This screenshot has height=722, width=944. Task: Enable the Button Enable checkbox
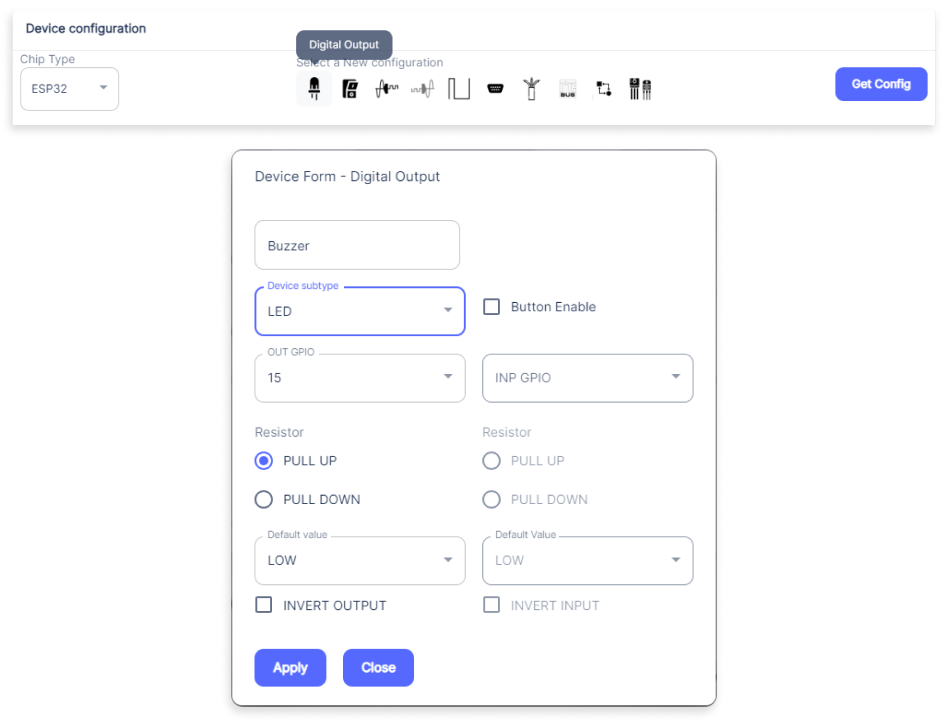point(491,307)
